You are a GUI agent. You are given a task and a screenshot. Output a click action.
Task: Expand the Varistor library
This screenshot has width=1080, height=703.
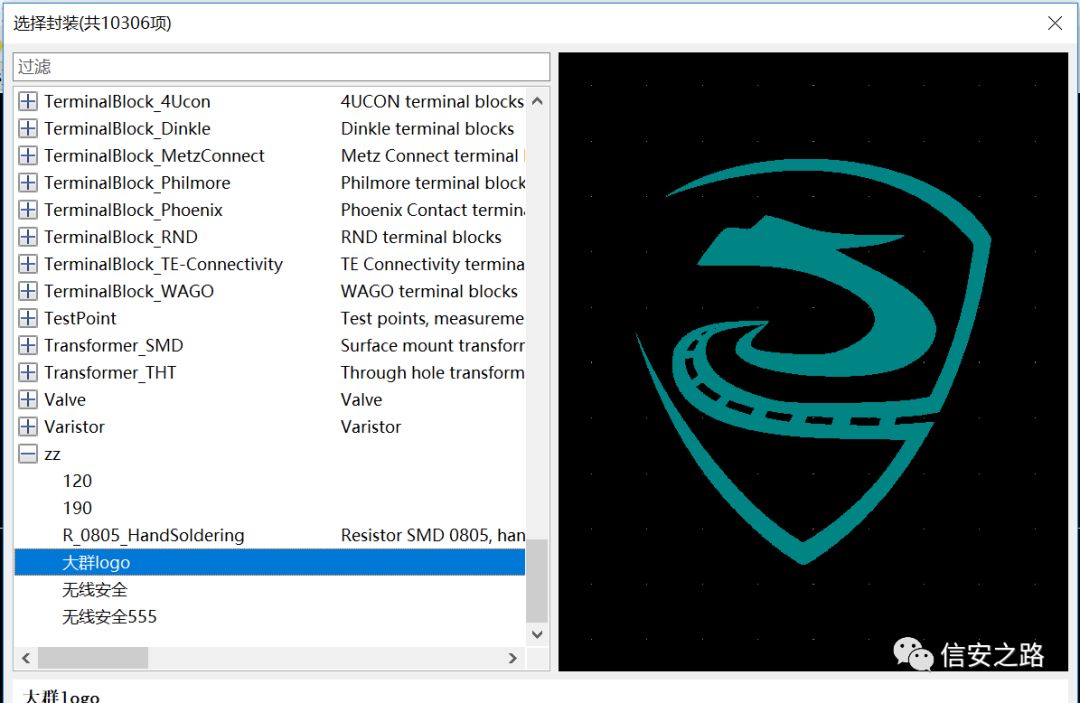click(x=28, y=427)
